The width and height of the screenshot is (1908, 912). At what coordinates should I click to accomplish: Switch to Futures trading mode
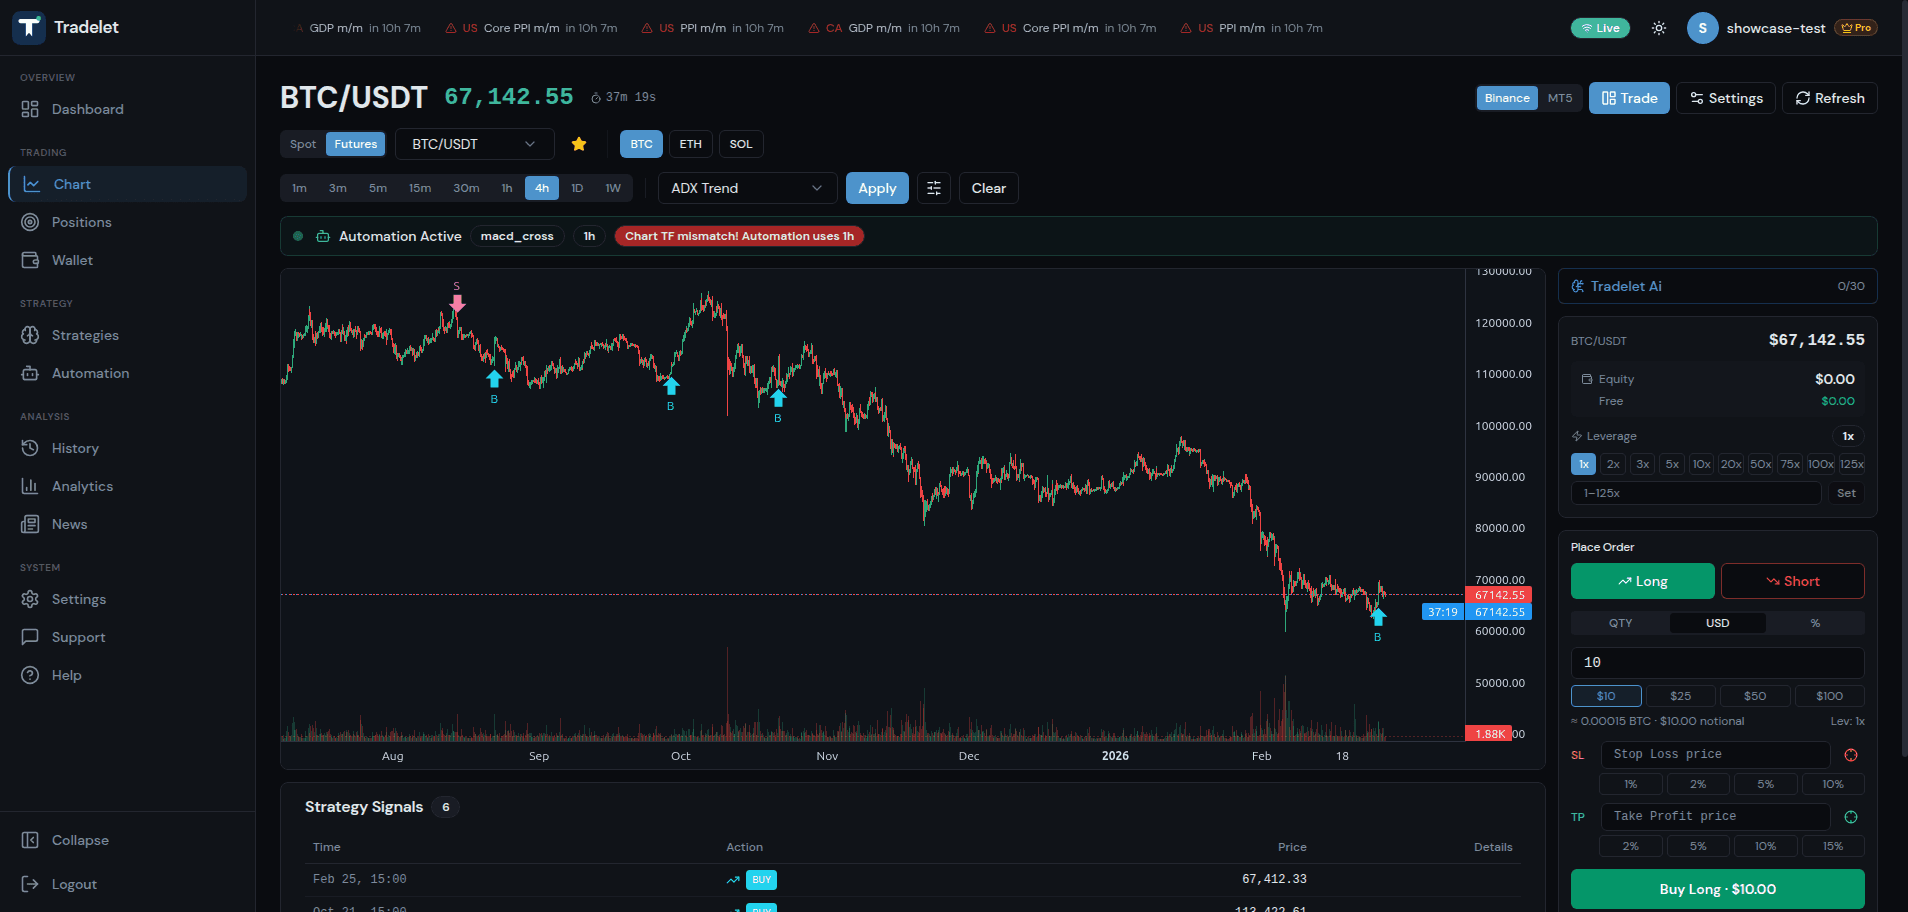coord(355,144)
